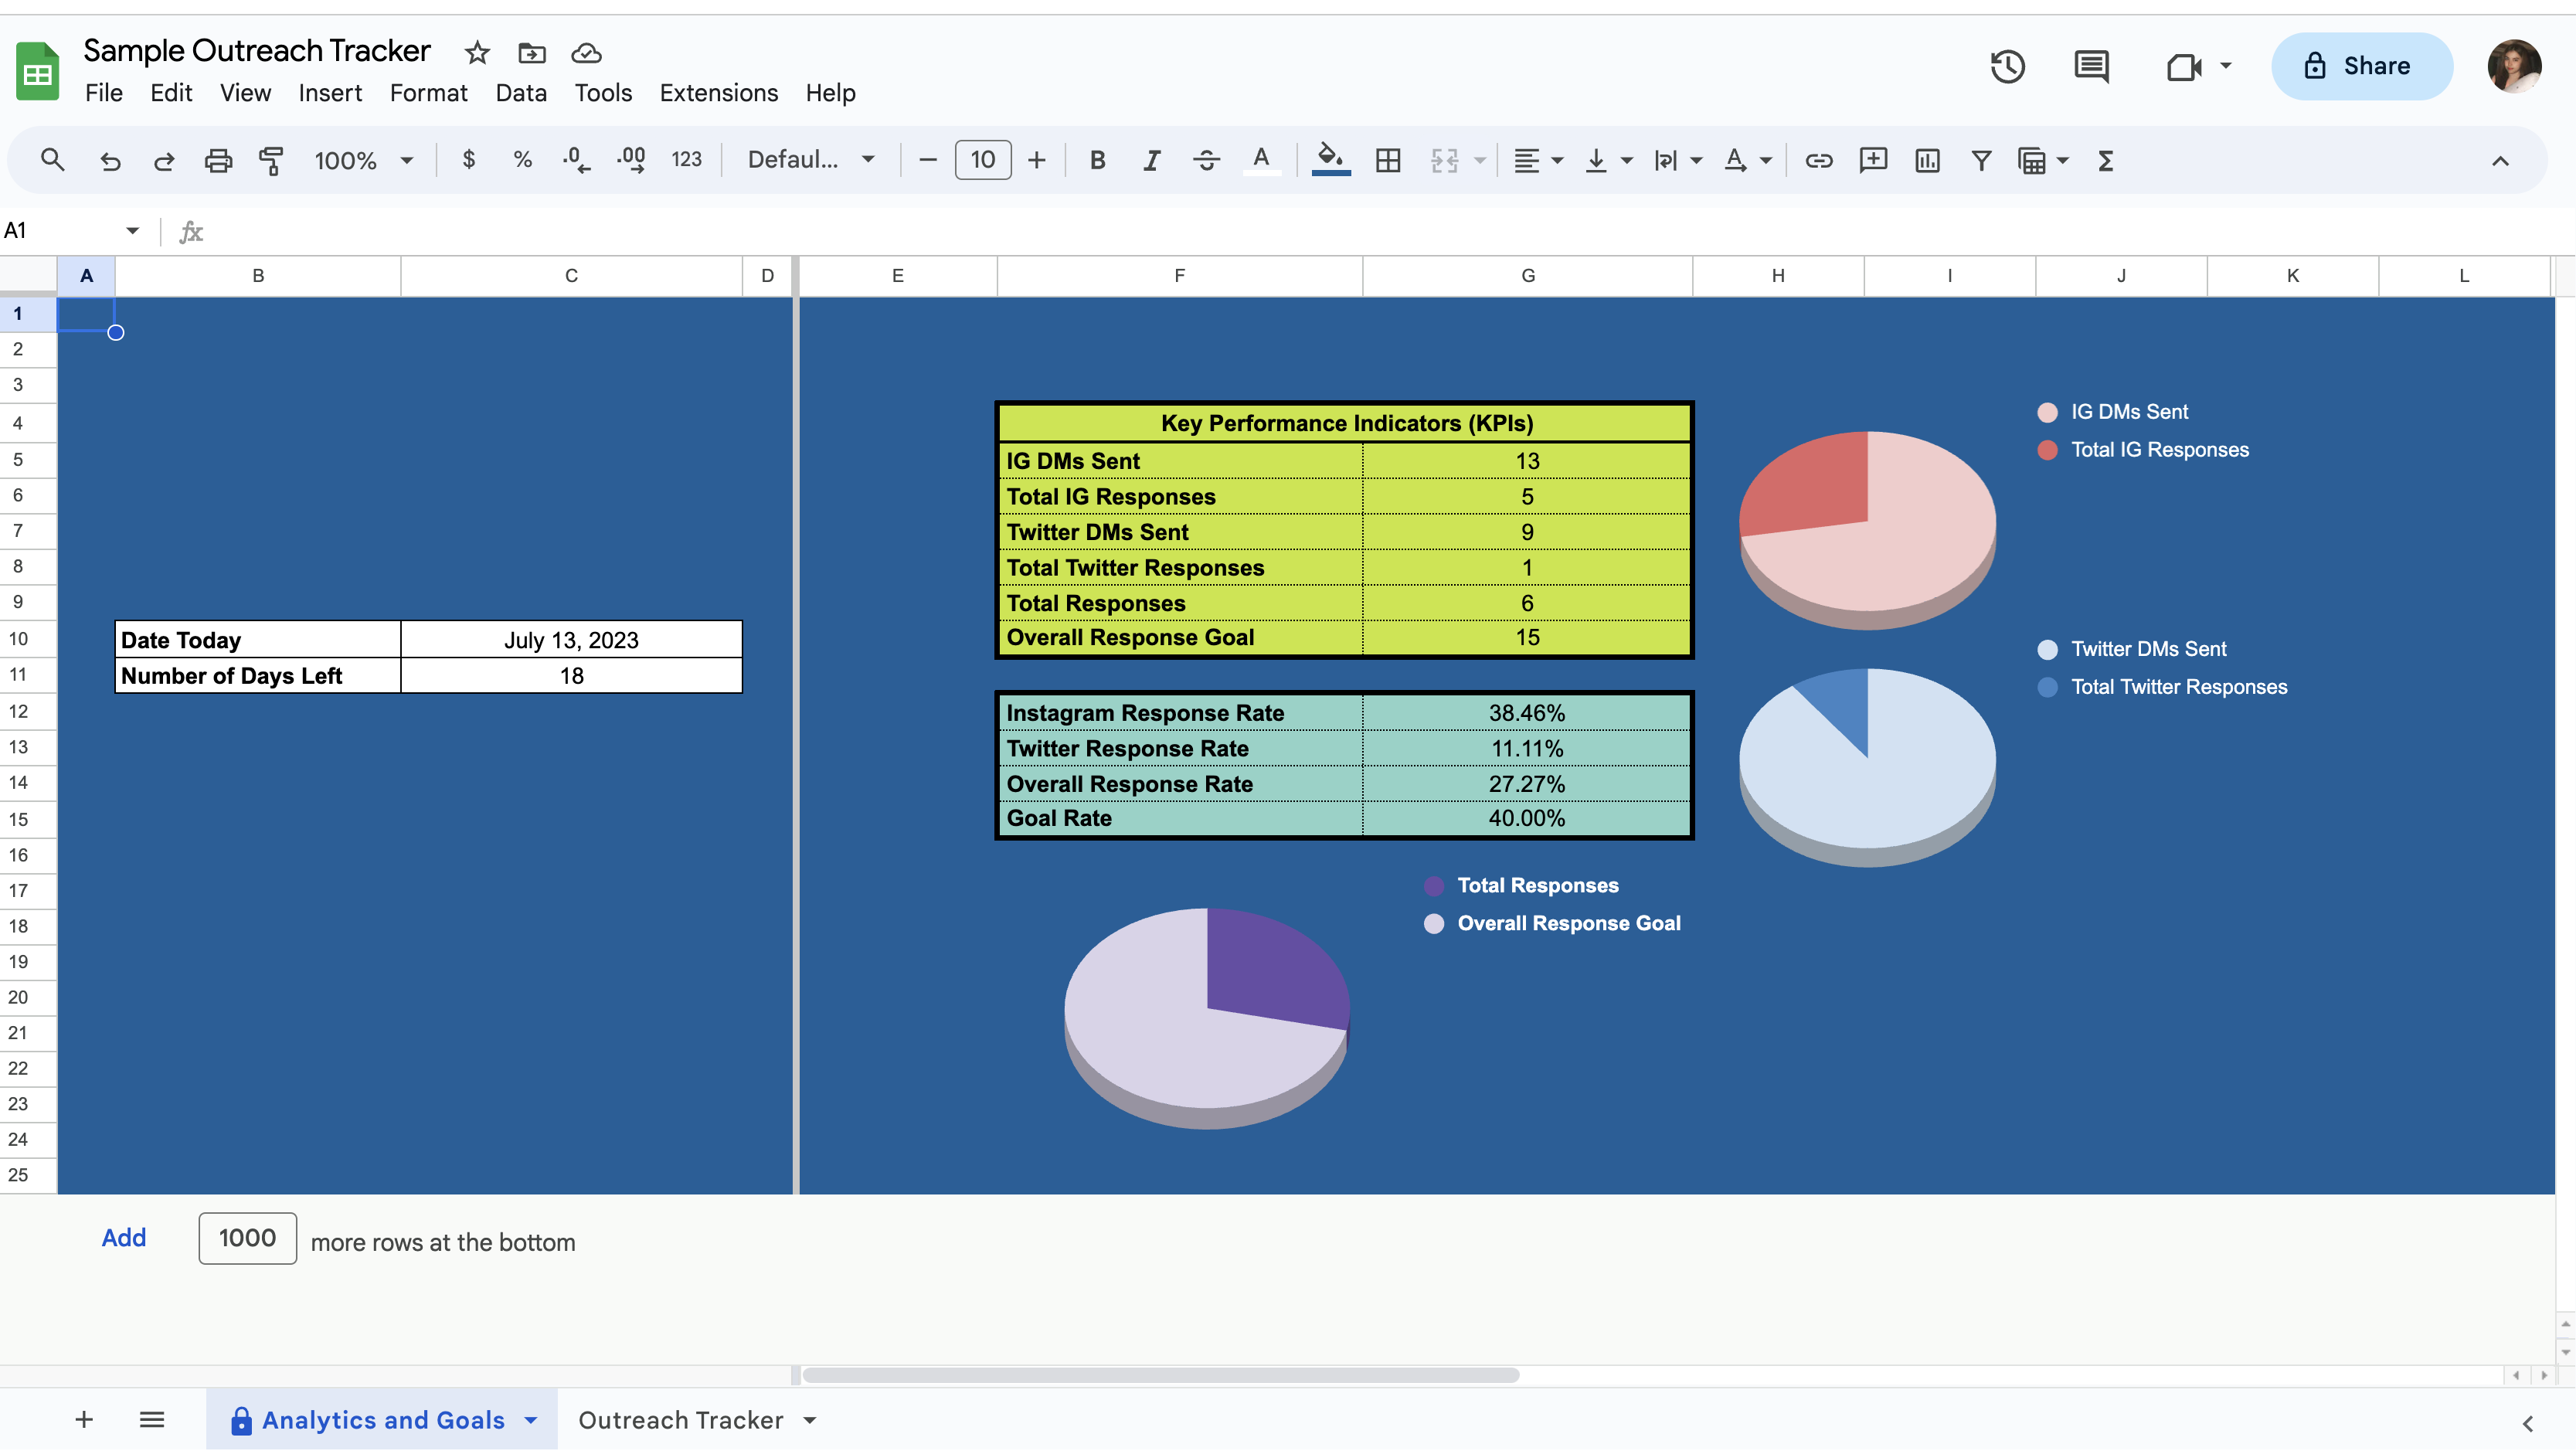Expand merge cells options arrow
Screen dimensions: 2576x1451
(x=1480, y=161)
